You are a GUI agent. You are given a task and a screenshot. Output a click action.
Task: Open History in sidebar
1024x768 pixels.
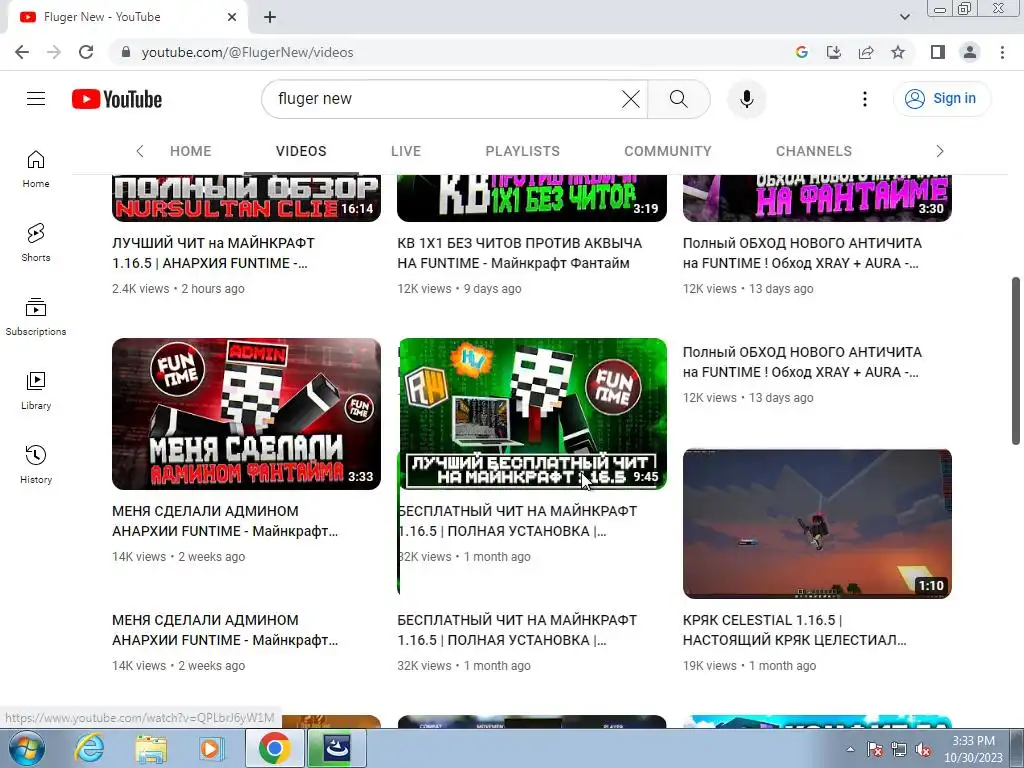pyautogui.click(x=36, y=464)
